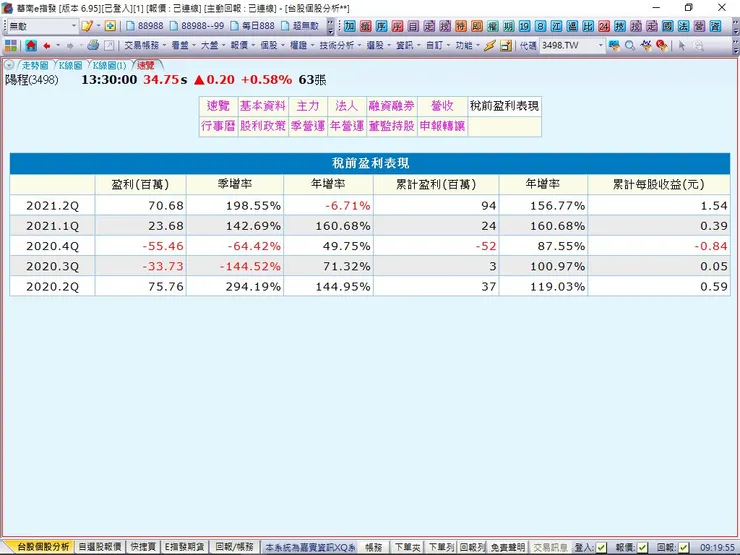The width and height of the screenshot is (740, 555).
Task: Click the green 權 shortcut icon
Action: click(x=493, y=26)
